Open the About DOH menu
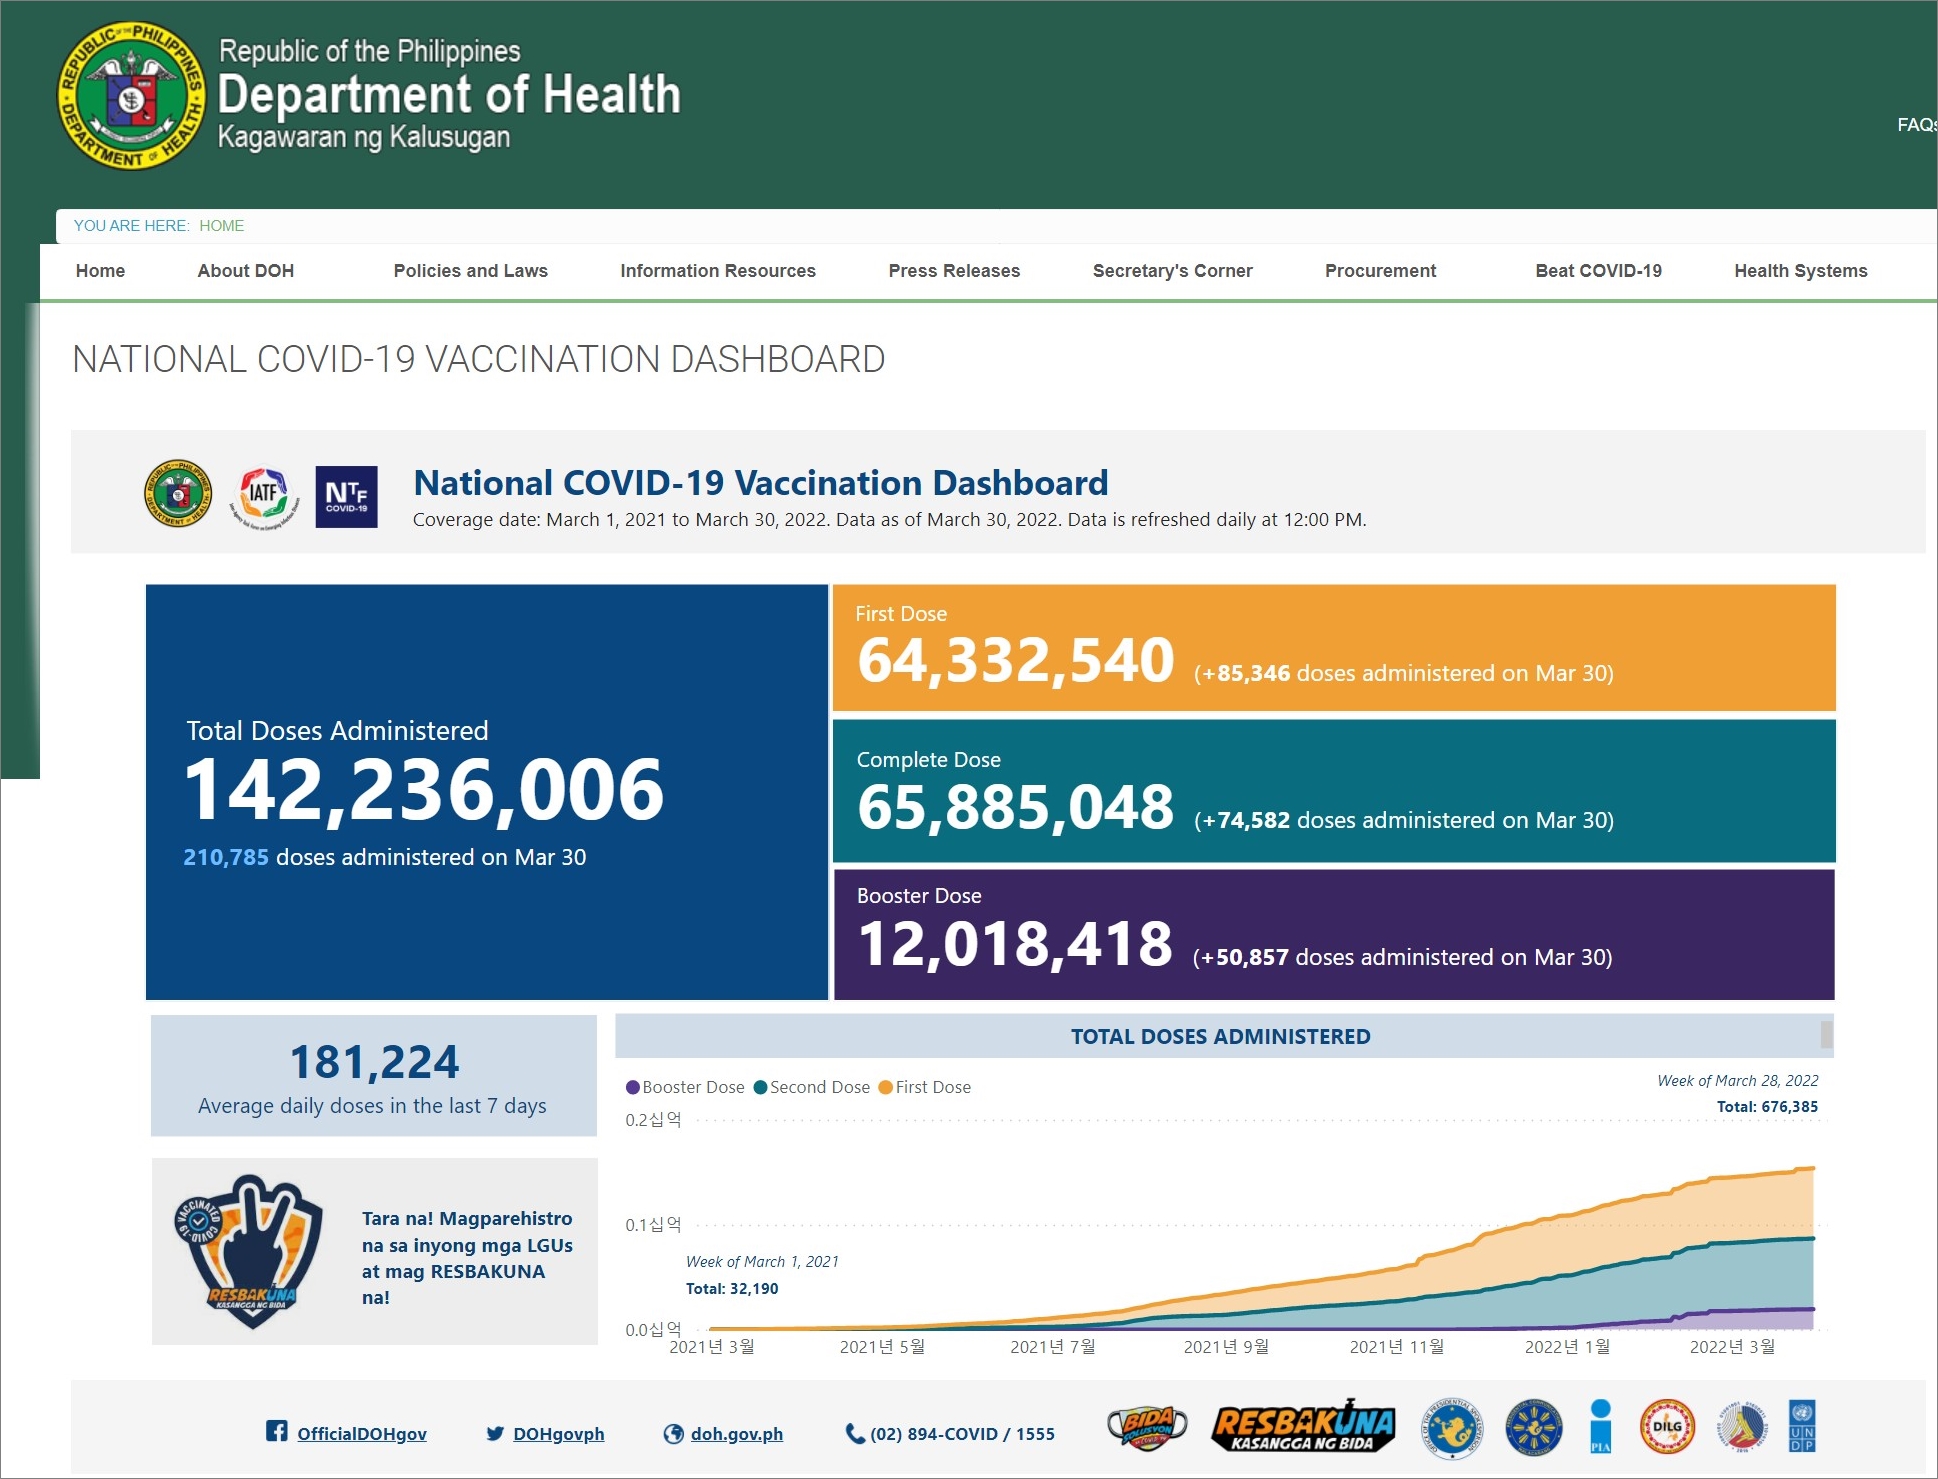The image size is (1938, 1479). (x=245, y=271)
